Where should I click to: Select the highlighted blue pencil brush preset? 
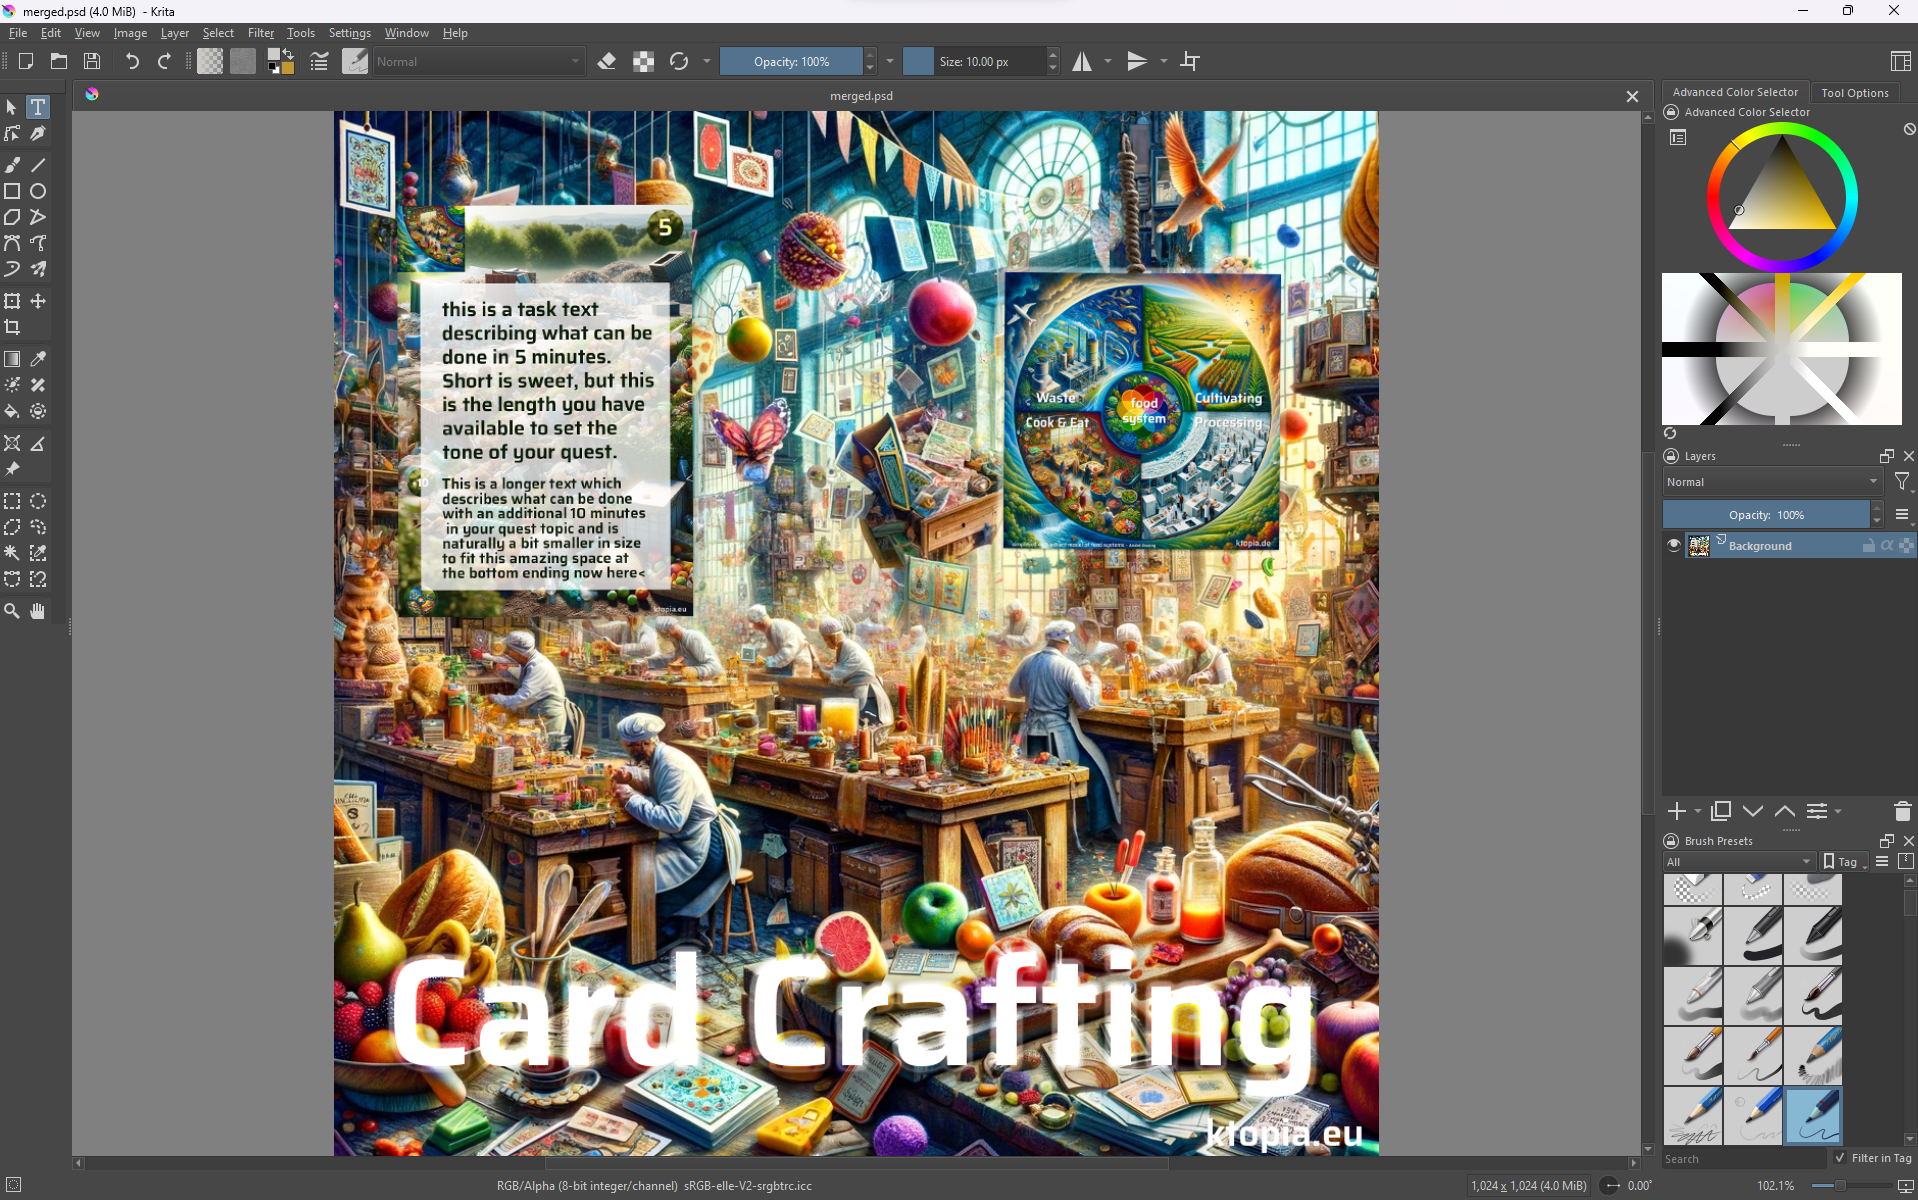(x=1813, y=1115)
